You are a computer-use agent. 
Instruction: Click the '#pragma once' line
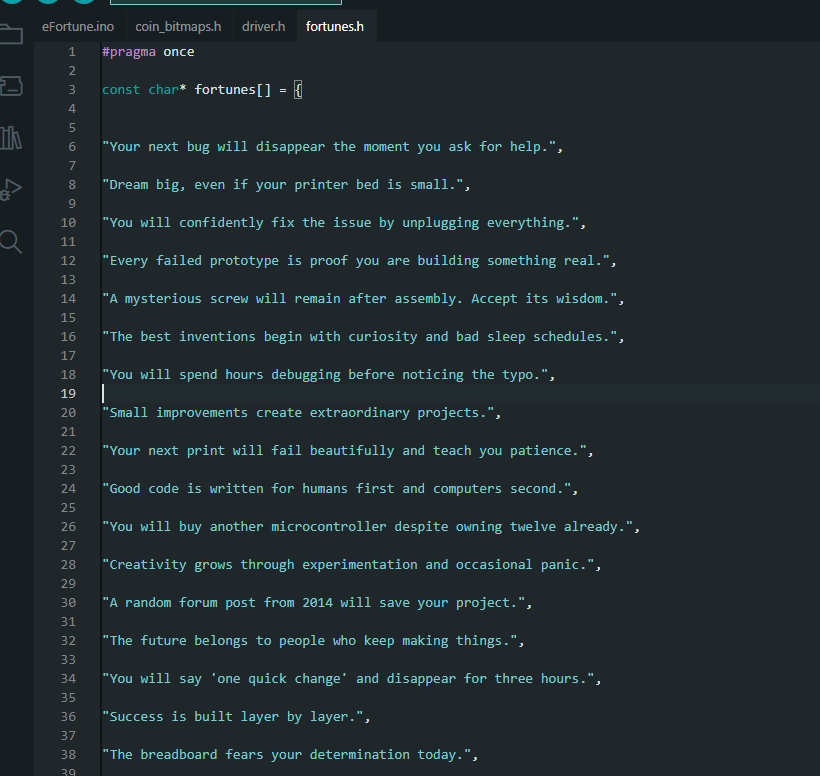(x=148, y=52)
